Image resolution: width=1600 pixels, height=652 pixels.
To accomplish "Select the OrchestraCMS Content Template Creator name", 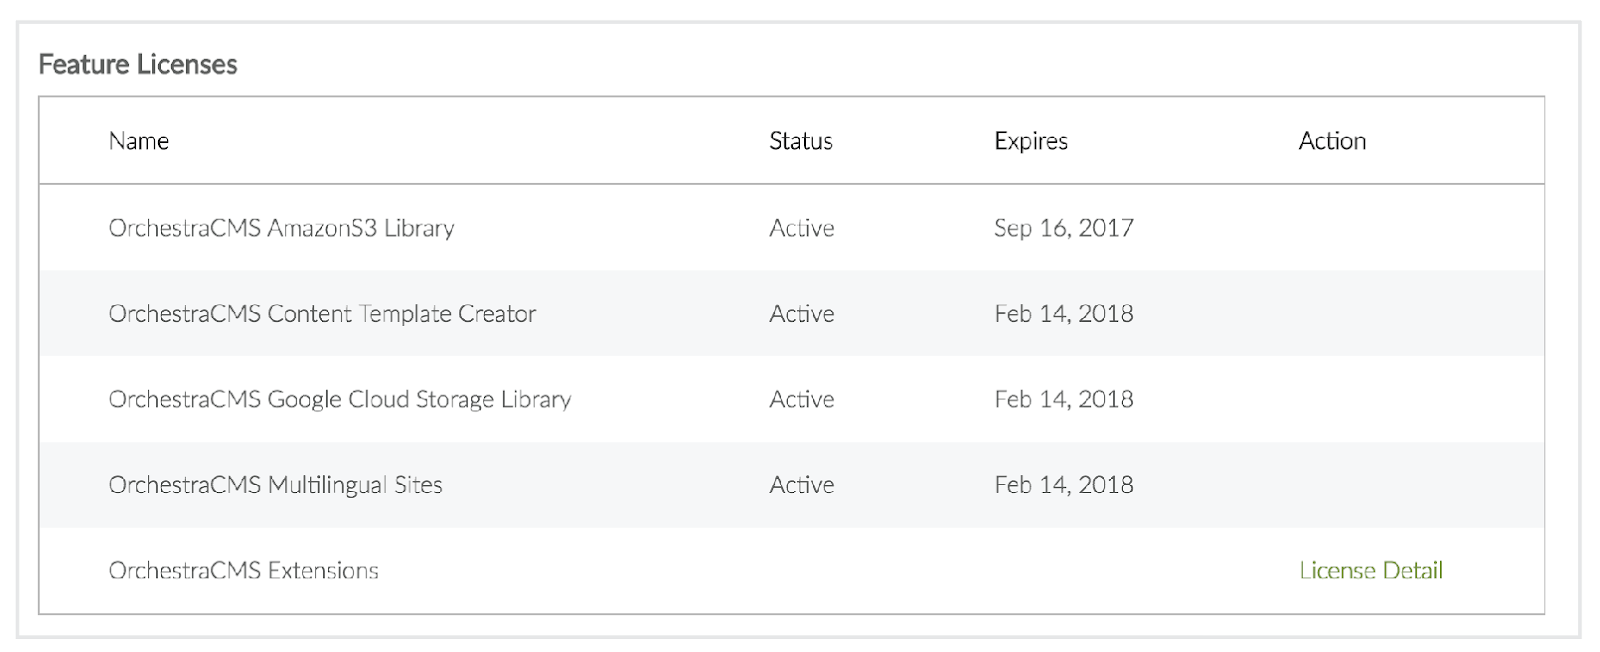I will 322,314.
